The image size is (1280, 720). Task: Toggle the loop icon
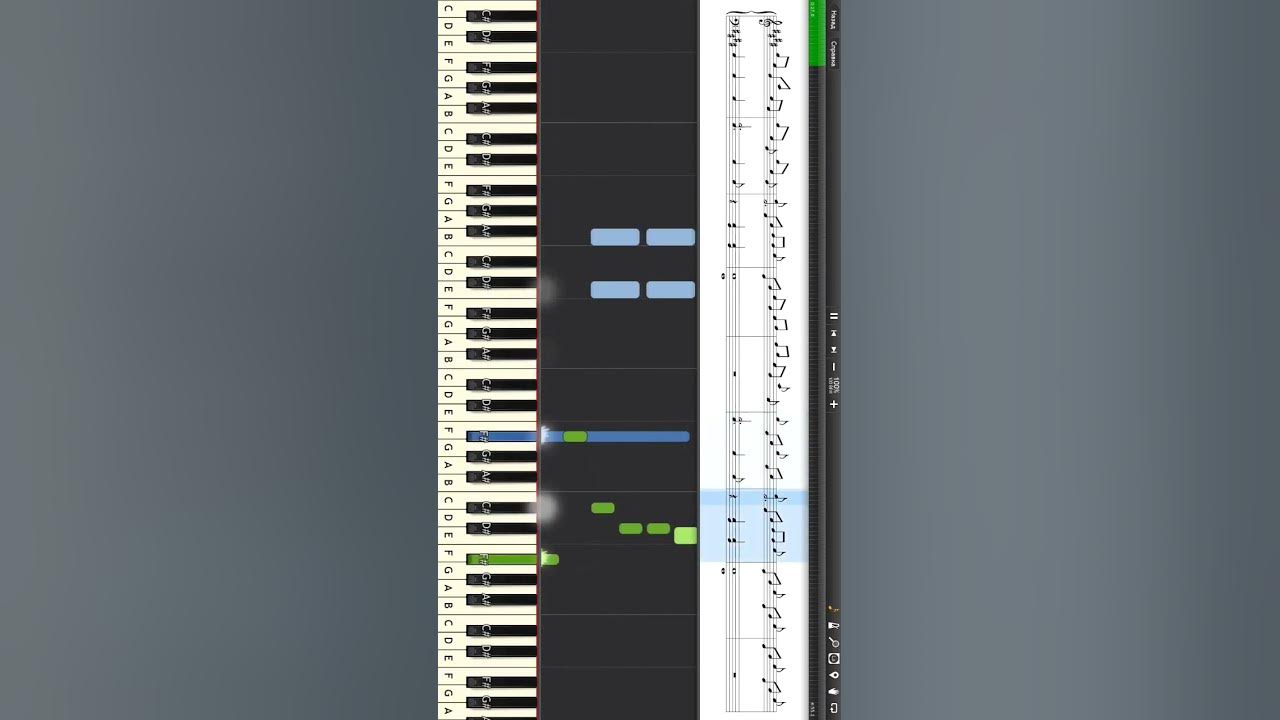[x=834, y=708]
